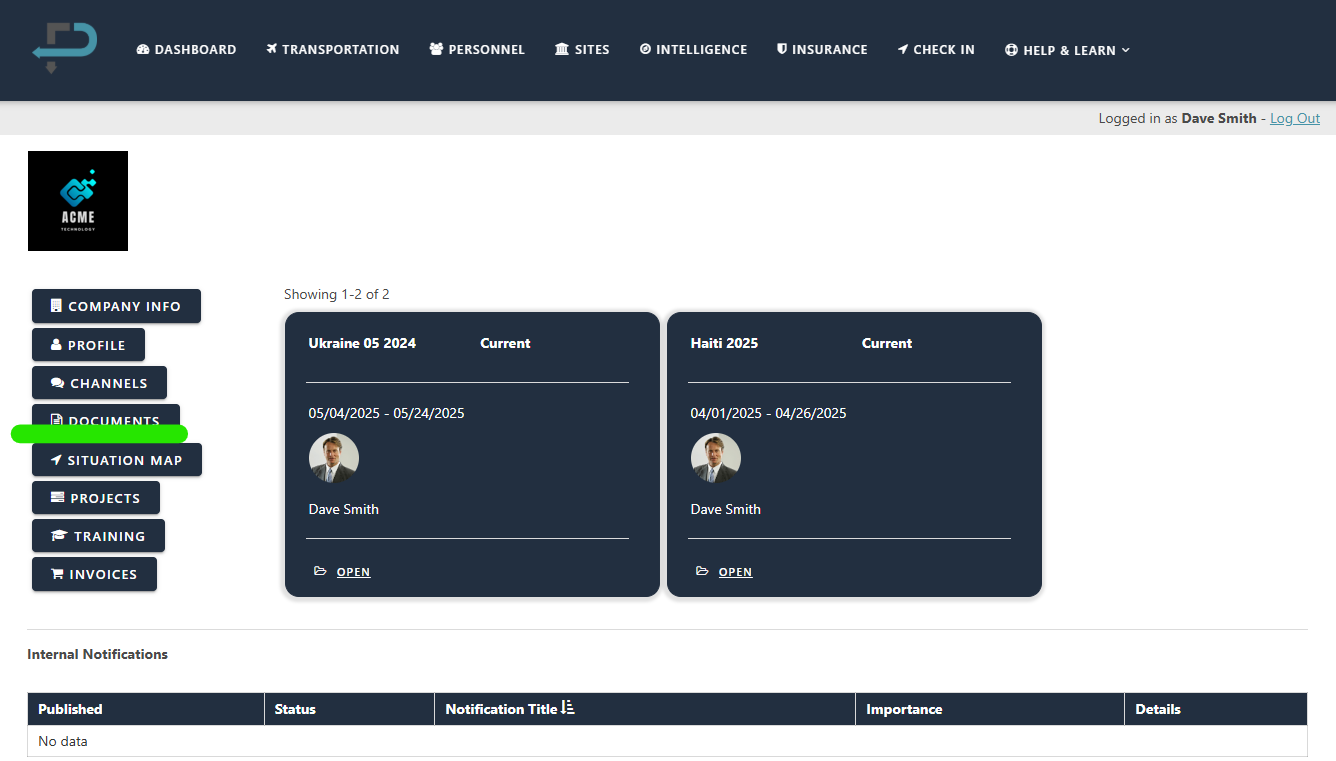Click the life-ring icon beside Help & Learn
1336x761 pixels.
[1009, 49]
